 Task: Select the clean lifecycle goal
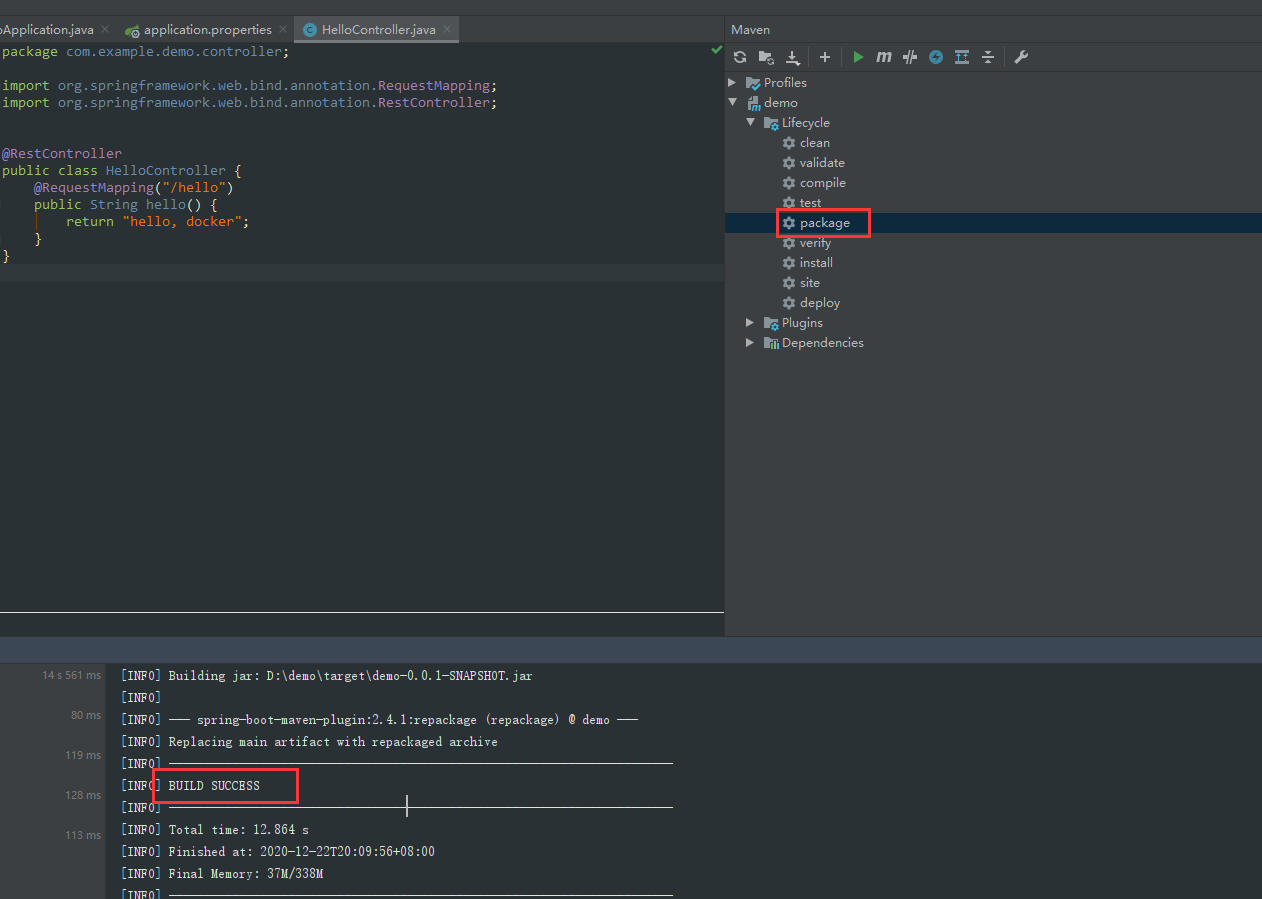pyautogui.click(x=815, y=142)
